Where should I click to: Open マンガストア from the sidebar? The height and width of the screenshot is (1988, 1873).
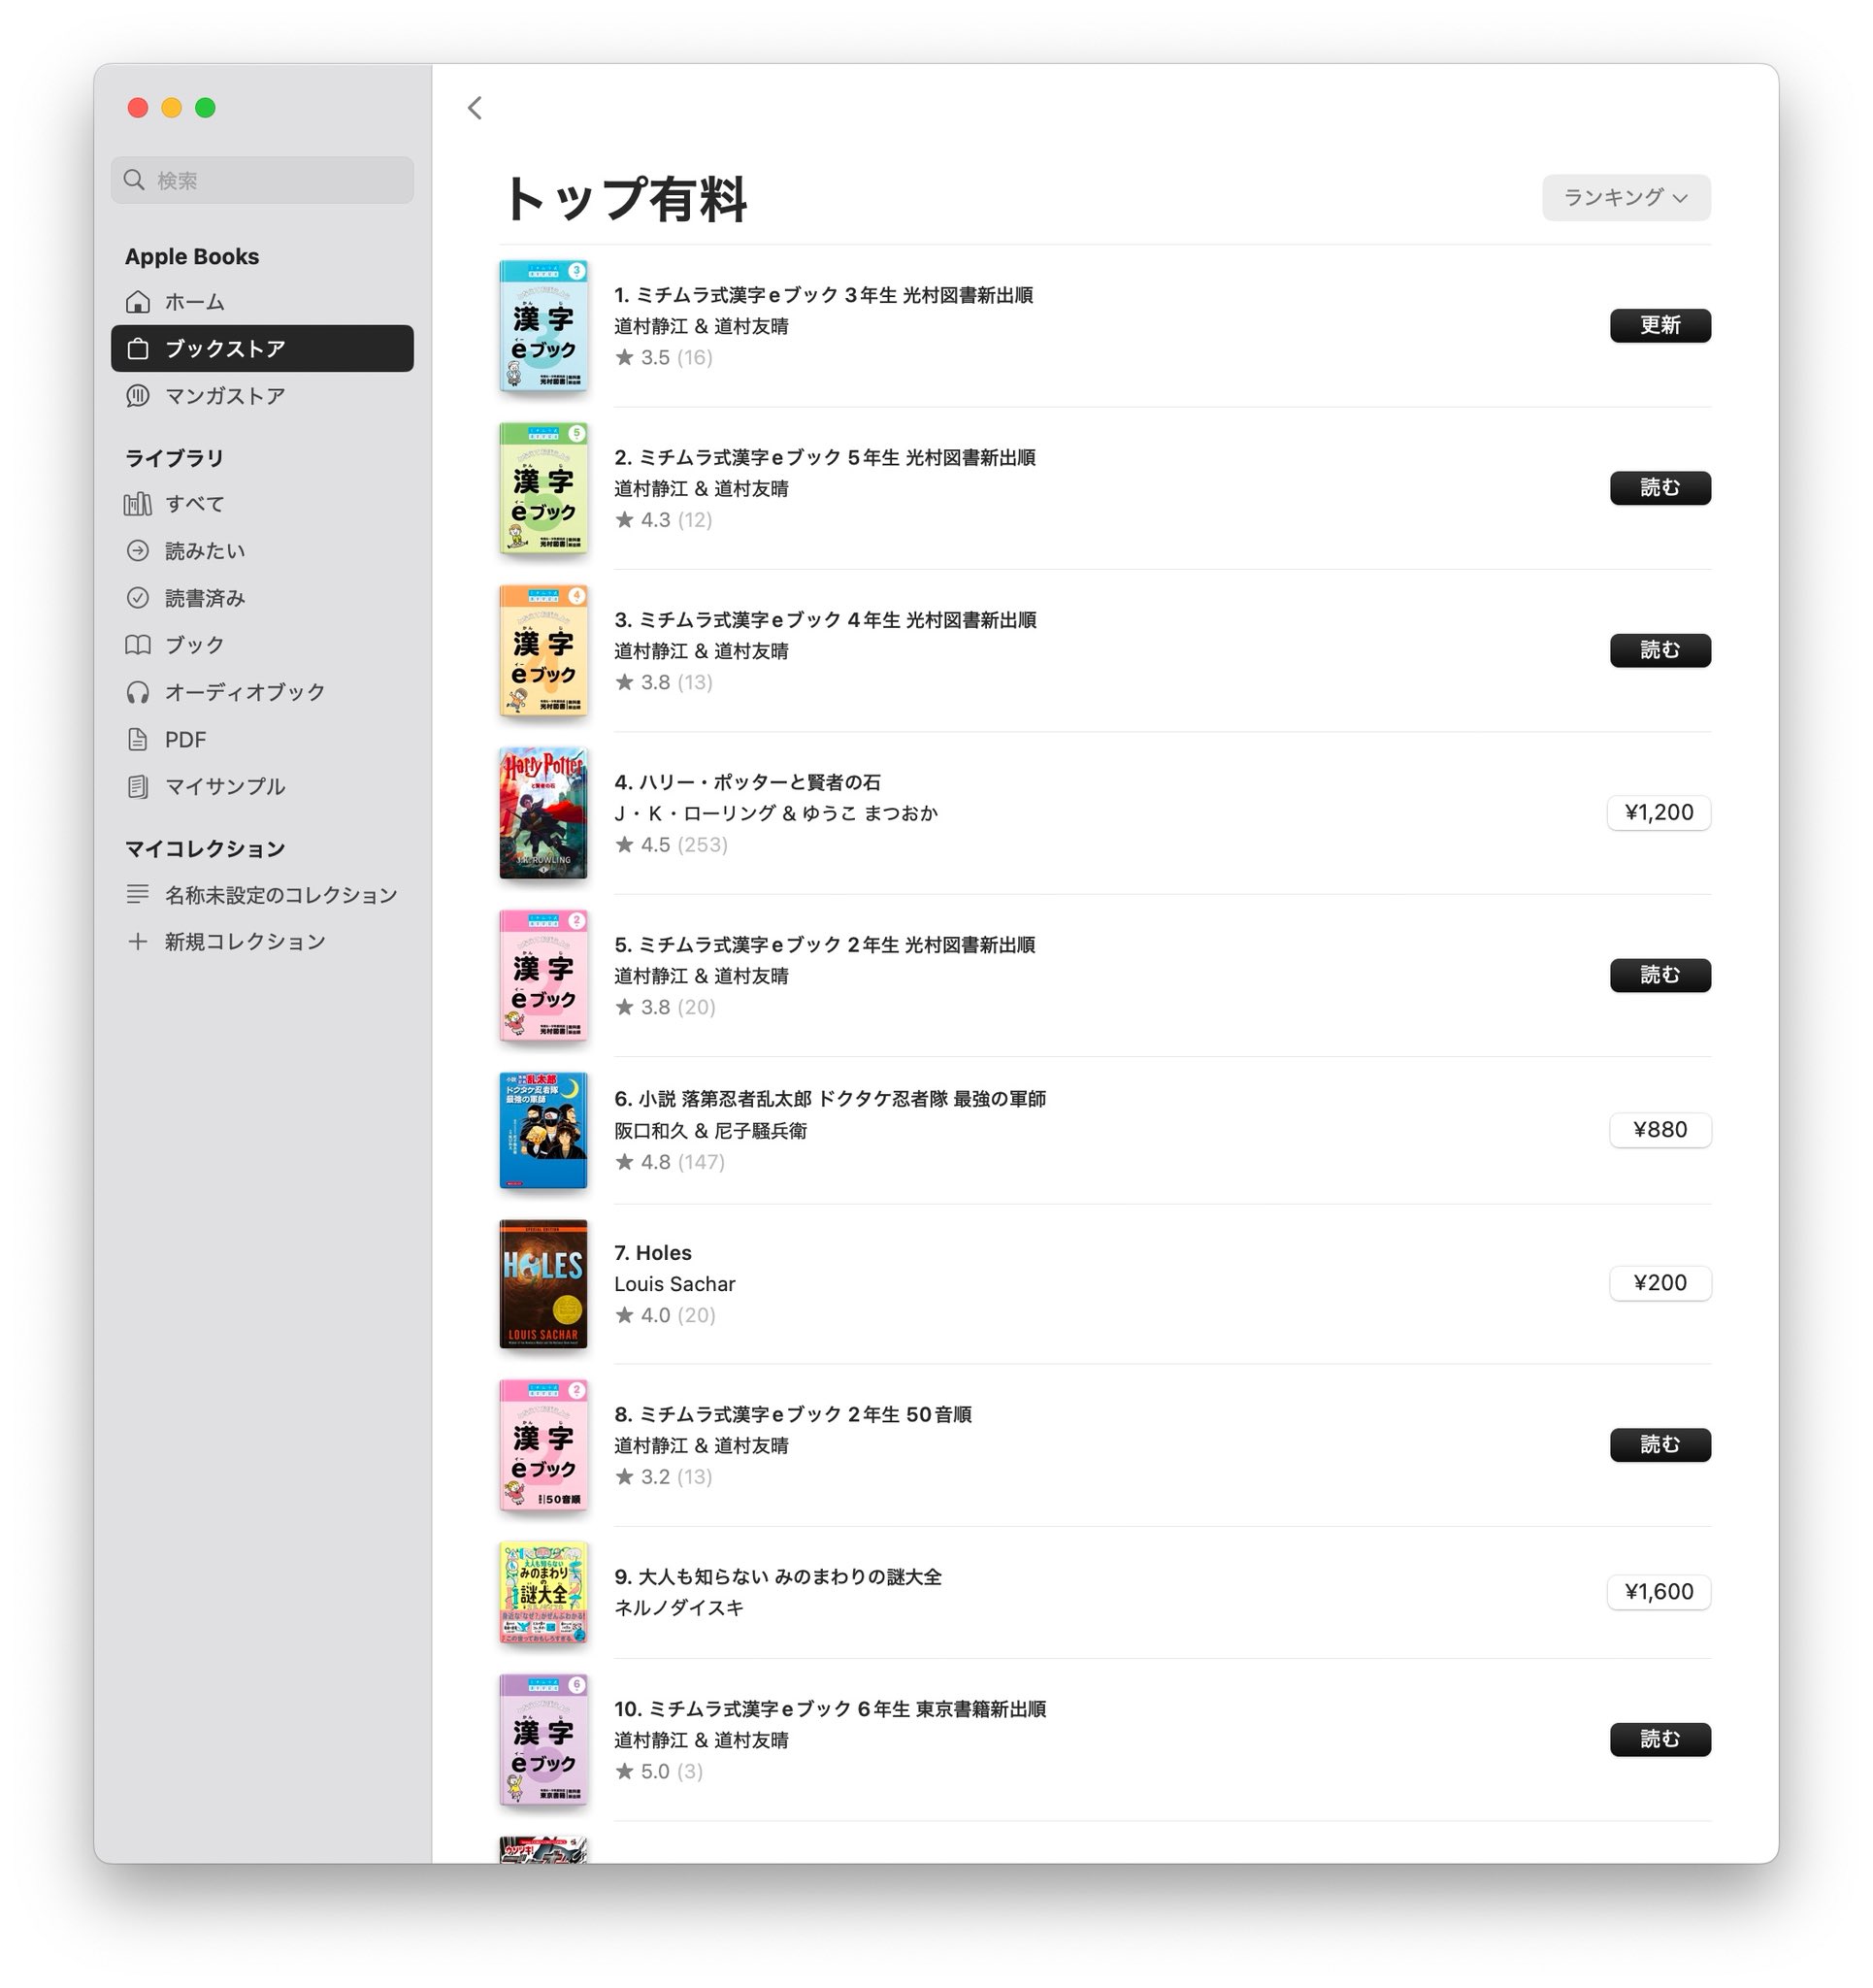pos(262,396)
